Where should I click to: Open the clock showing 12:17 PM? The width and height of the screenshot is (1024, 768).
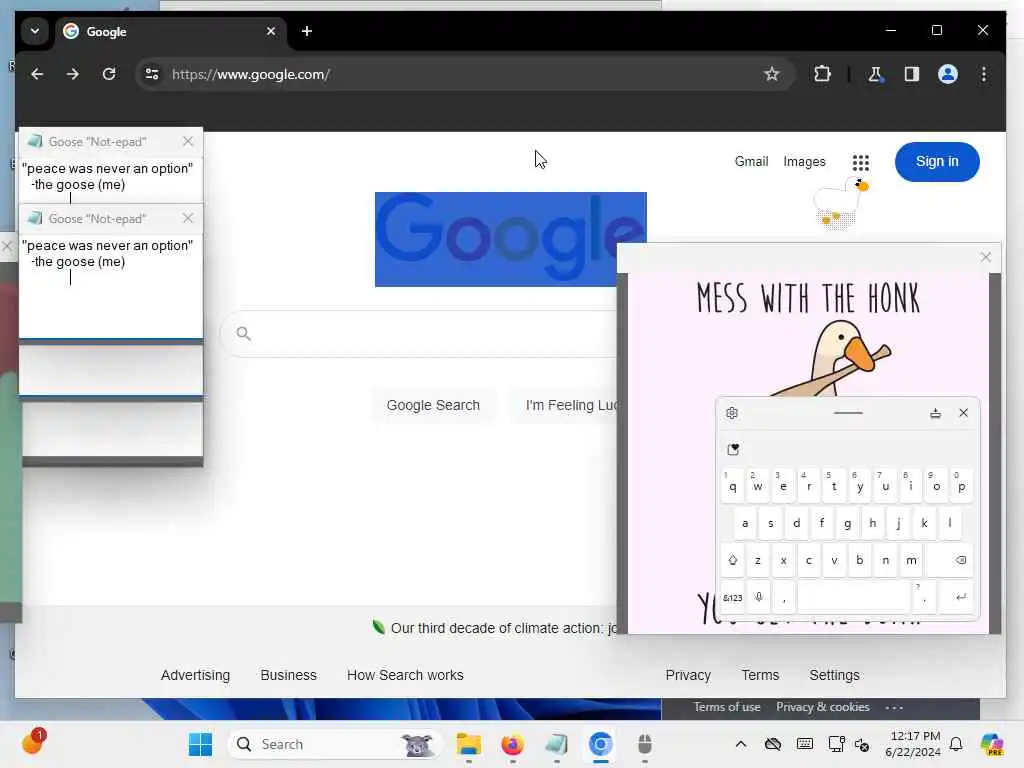(912, 744)
